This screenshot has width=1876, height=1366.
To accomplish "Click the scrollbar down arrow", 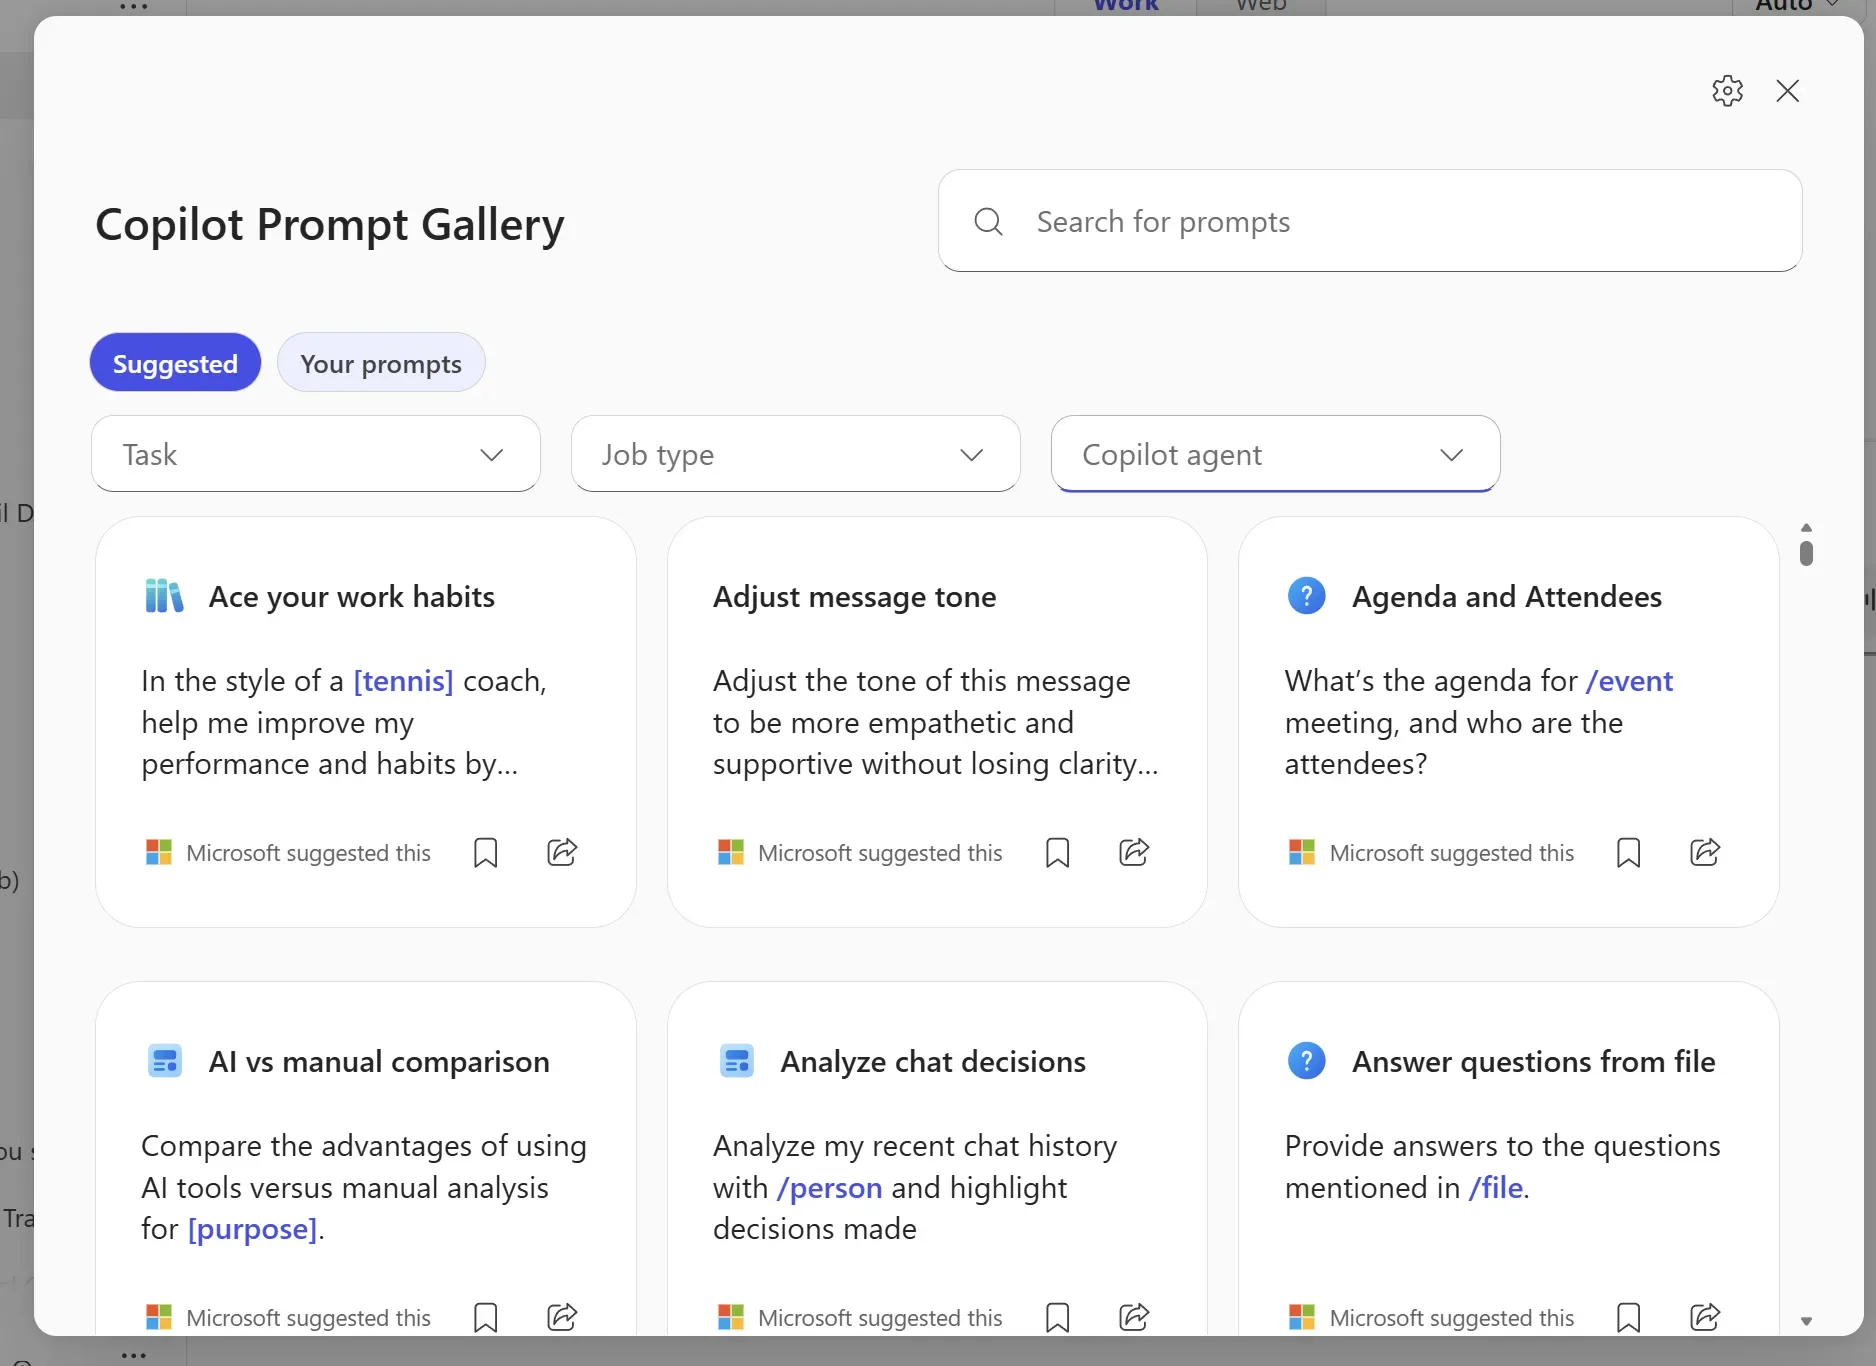I will click(1806, 1321).
